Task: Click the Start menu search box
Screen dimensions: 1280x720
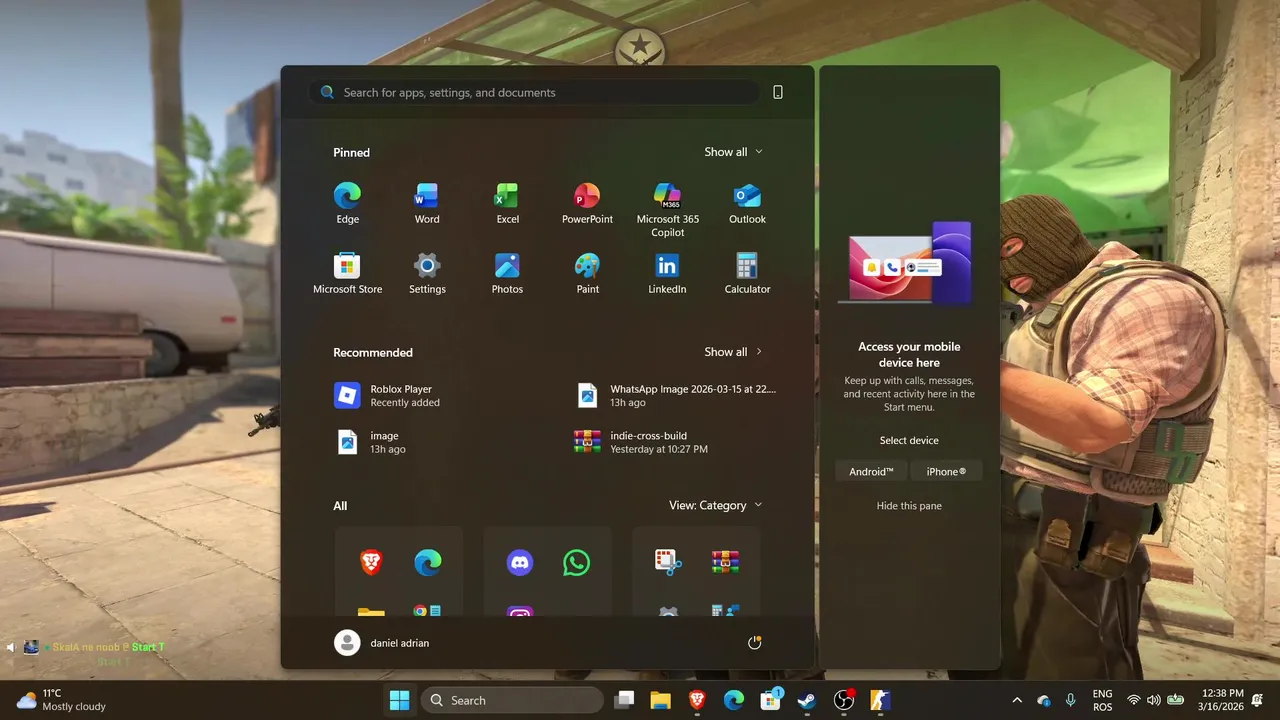Action: pyautogui.click(x=534, y=92)
